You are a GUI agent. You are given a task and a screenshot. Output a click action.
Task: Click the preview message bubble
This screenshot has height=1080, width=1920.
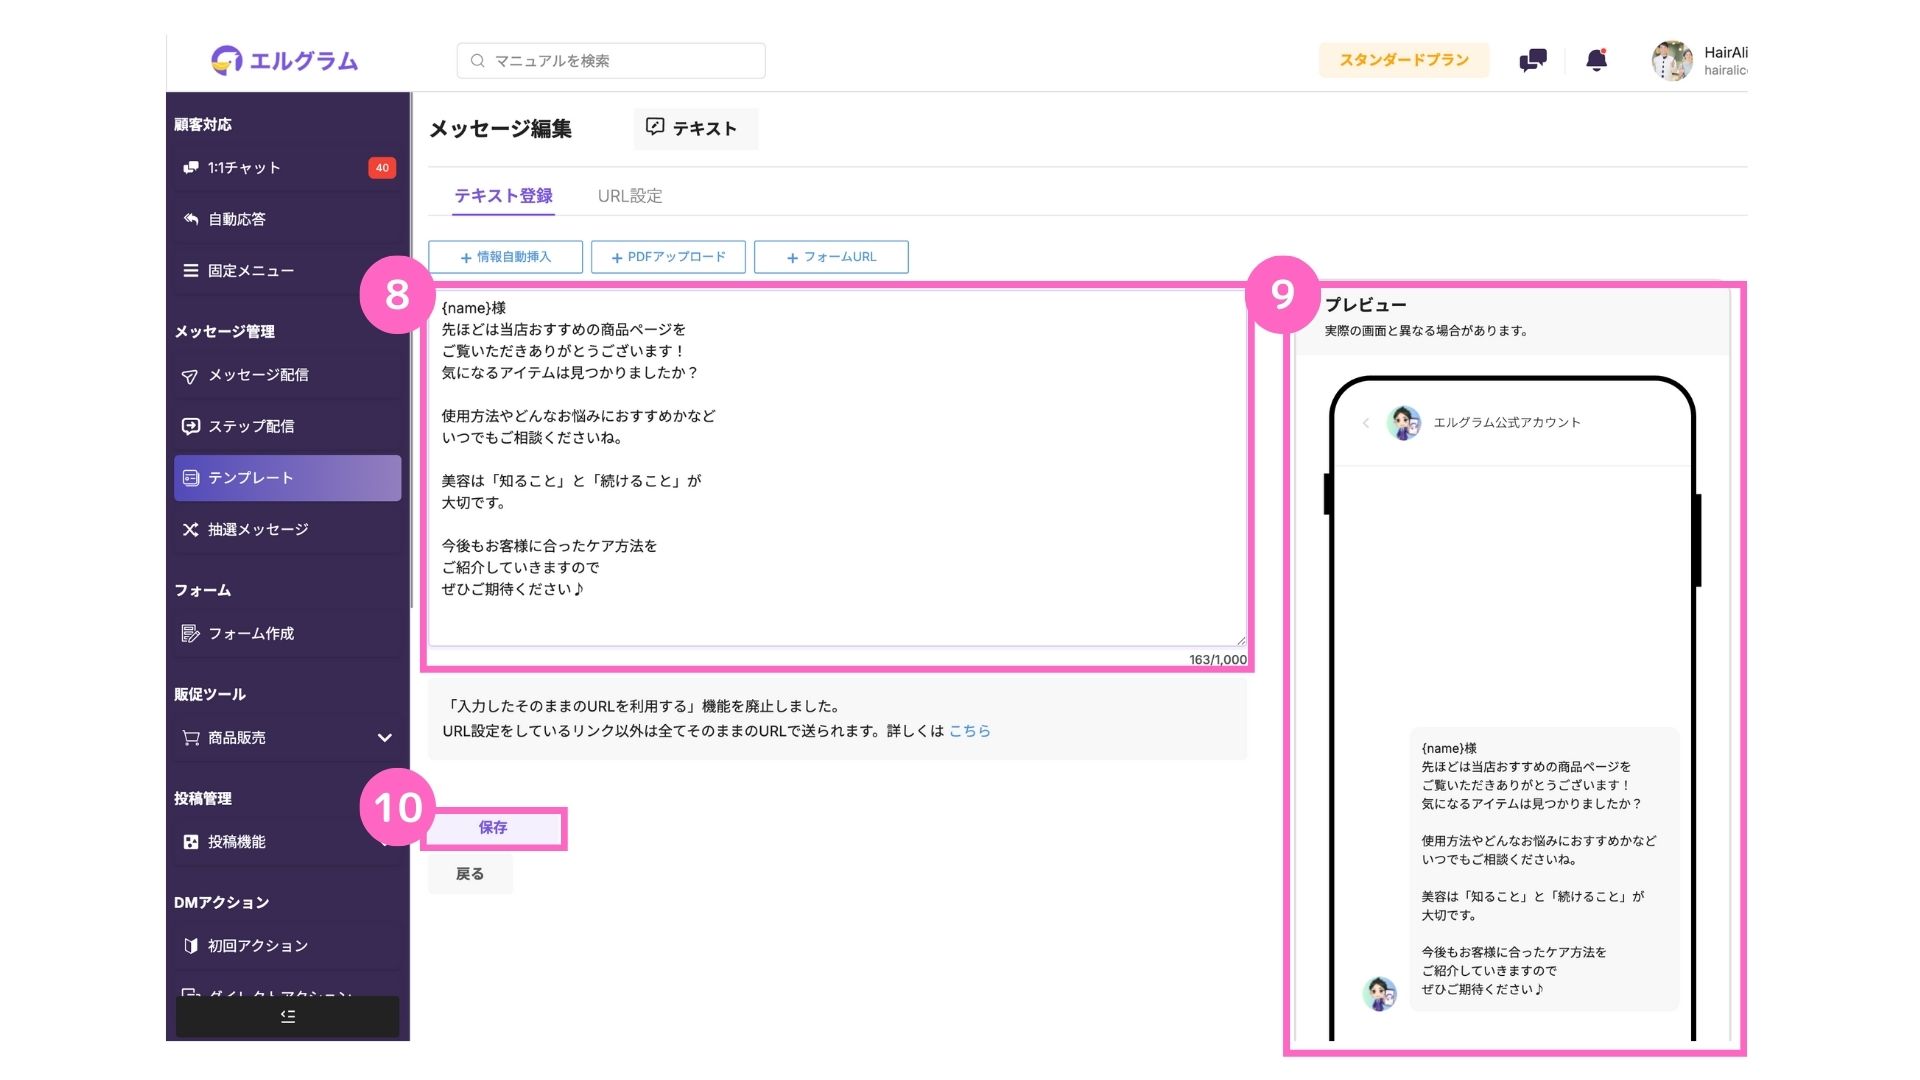click(1544, 869)
